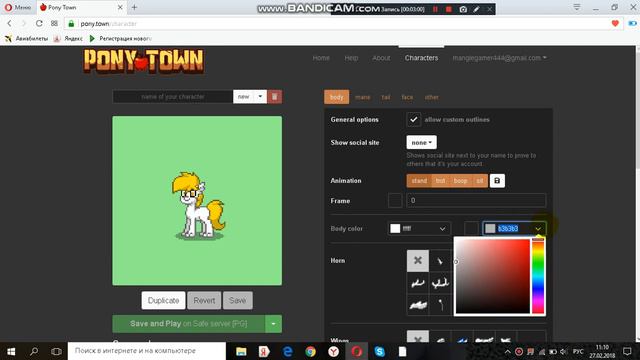Switch to the body tab
The height and width of the screenshot is (360, 640).
(x=336, y=97)
